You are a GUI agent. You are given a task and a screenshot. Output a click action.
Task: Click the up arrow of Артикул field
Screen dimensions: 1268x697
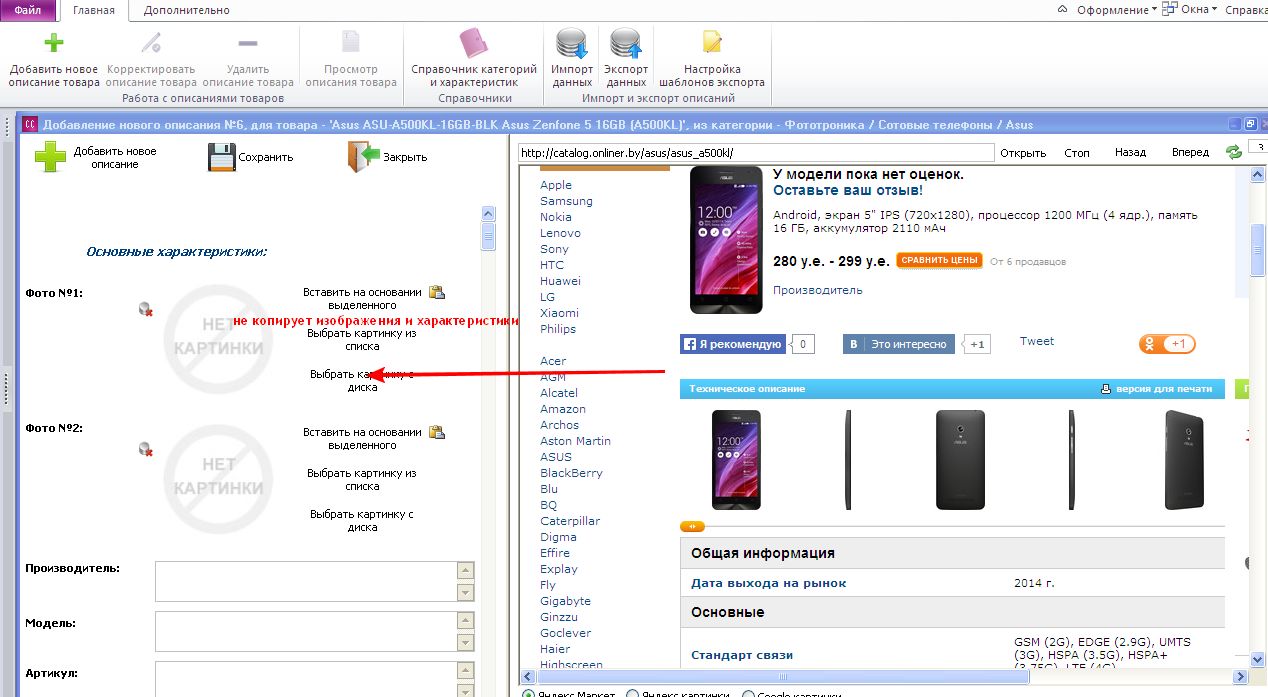click(x=465, y=672)
